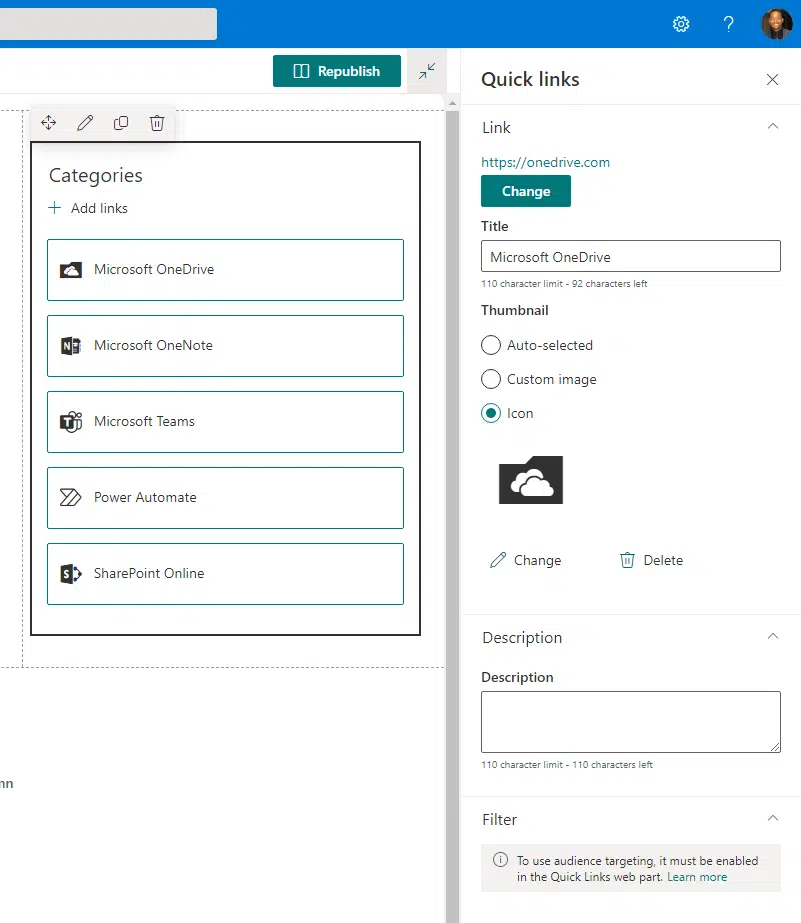Click the Republish button
This screenshot has height=923, width=801.
tap(337, 71)
